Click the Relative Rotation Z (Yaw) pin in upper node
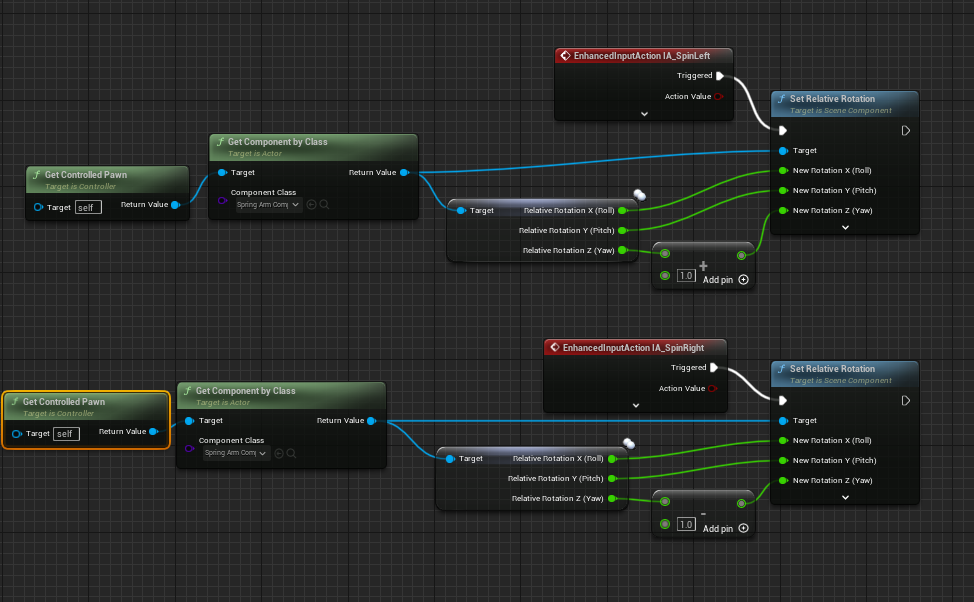 pyautogui.click(x=623, y=250)
